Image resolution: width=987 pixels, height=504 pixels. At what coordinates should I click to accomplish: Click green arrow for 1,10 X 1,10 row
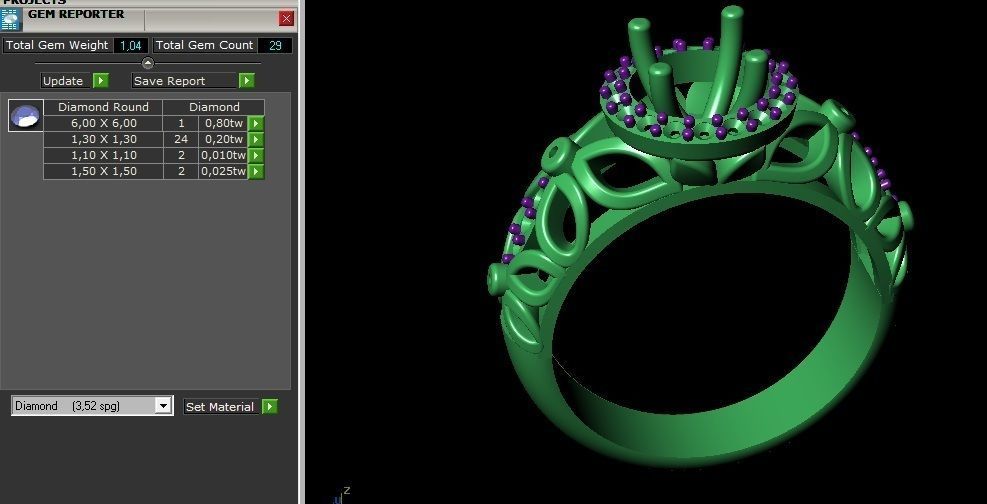256,155
